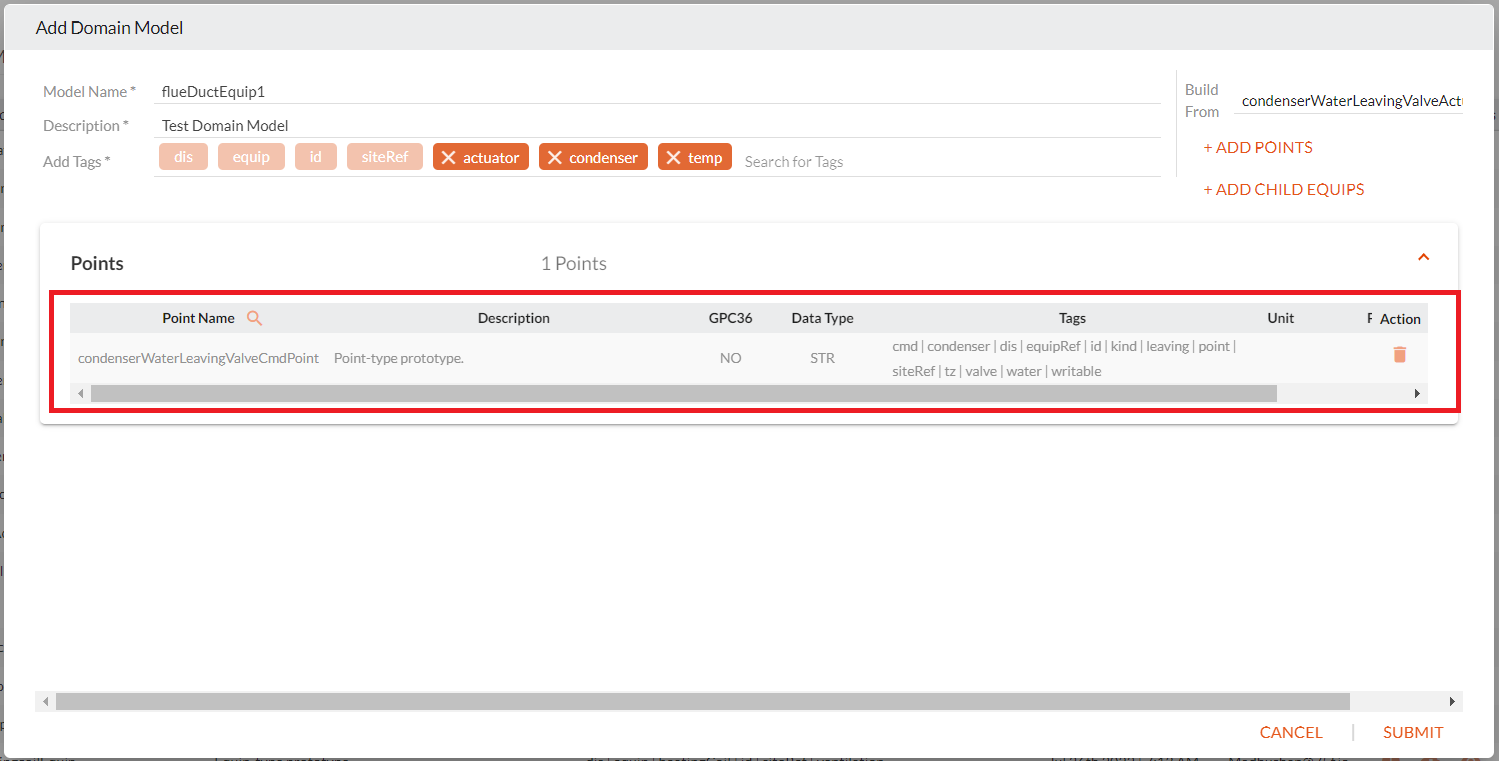Click the GPC36 column header
The height and width of the screenshot is (762, 1499).
pyautogui.click(x=730, y=318)
